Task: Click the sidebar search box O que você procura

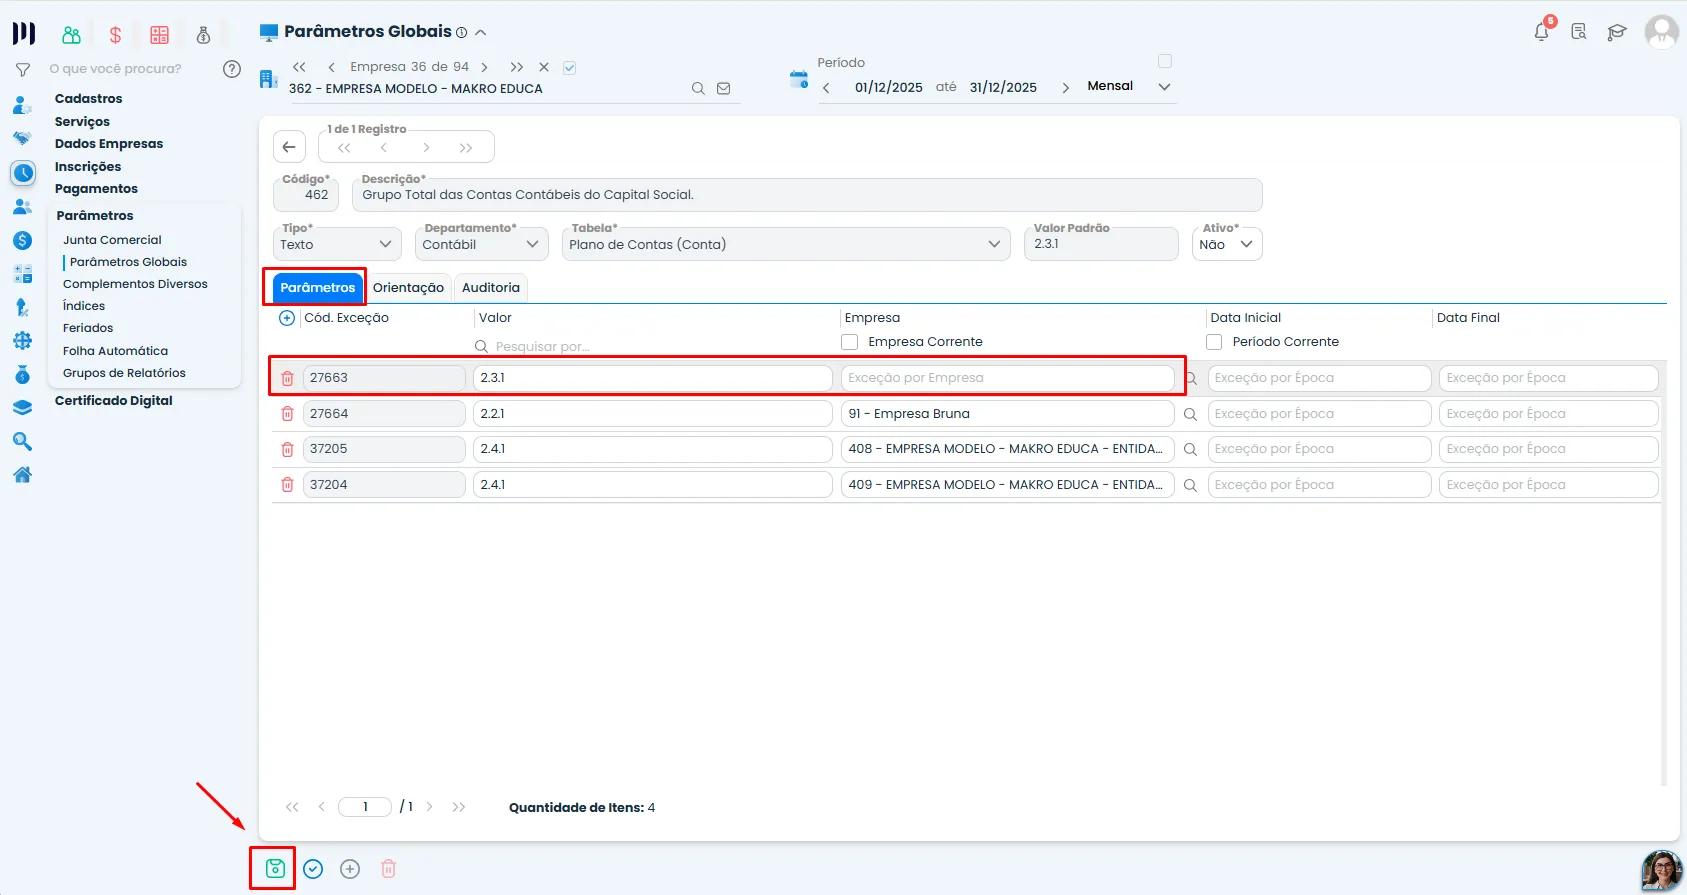Action: click(116, 69)
